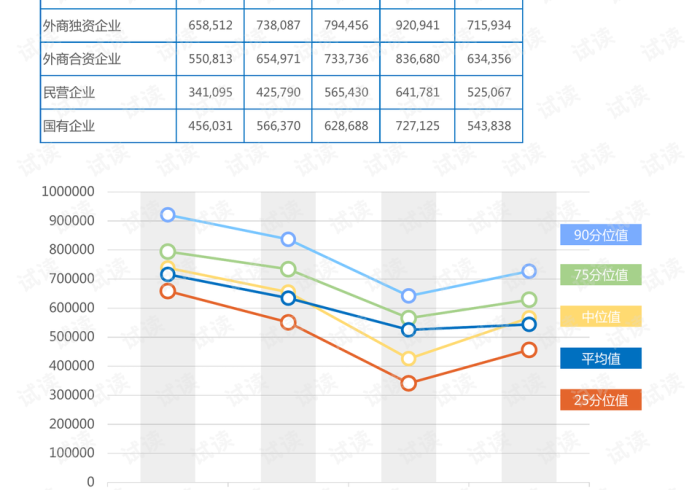This screenshot has width=700, height=490.
Task: Select the 国有企业 row label
Action: pyautogui.click(x=69, y=126)
